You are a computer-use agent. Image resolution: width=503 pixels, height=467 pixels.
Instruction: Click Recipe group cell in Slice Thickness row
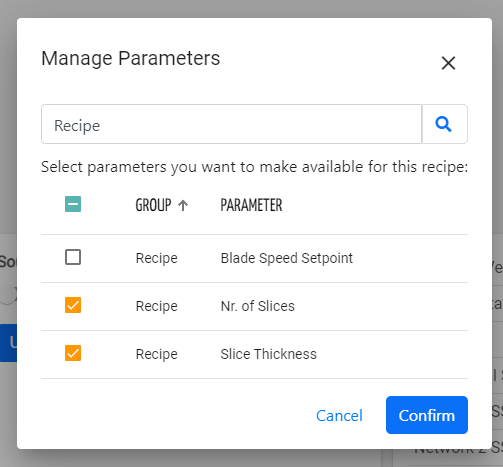pos(157,354)
